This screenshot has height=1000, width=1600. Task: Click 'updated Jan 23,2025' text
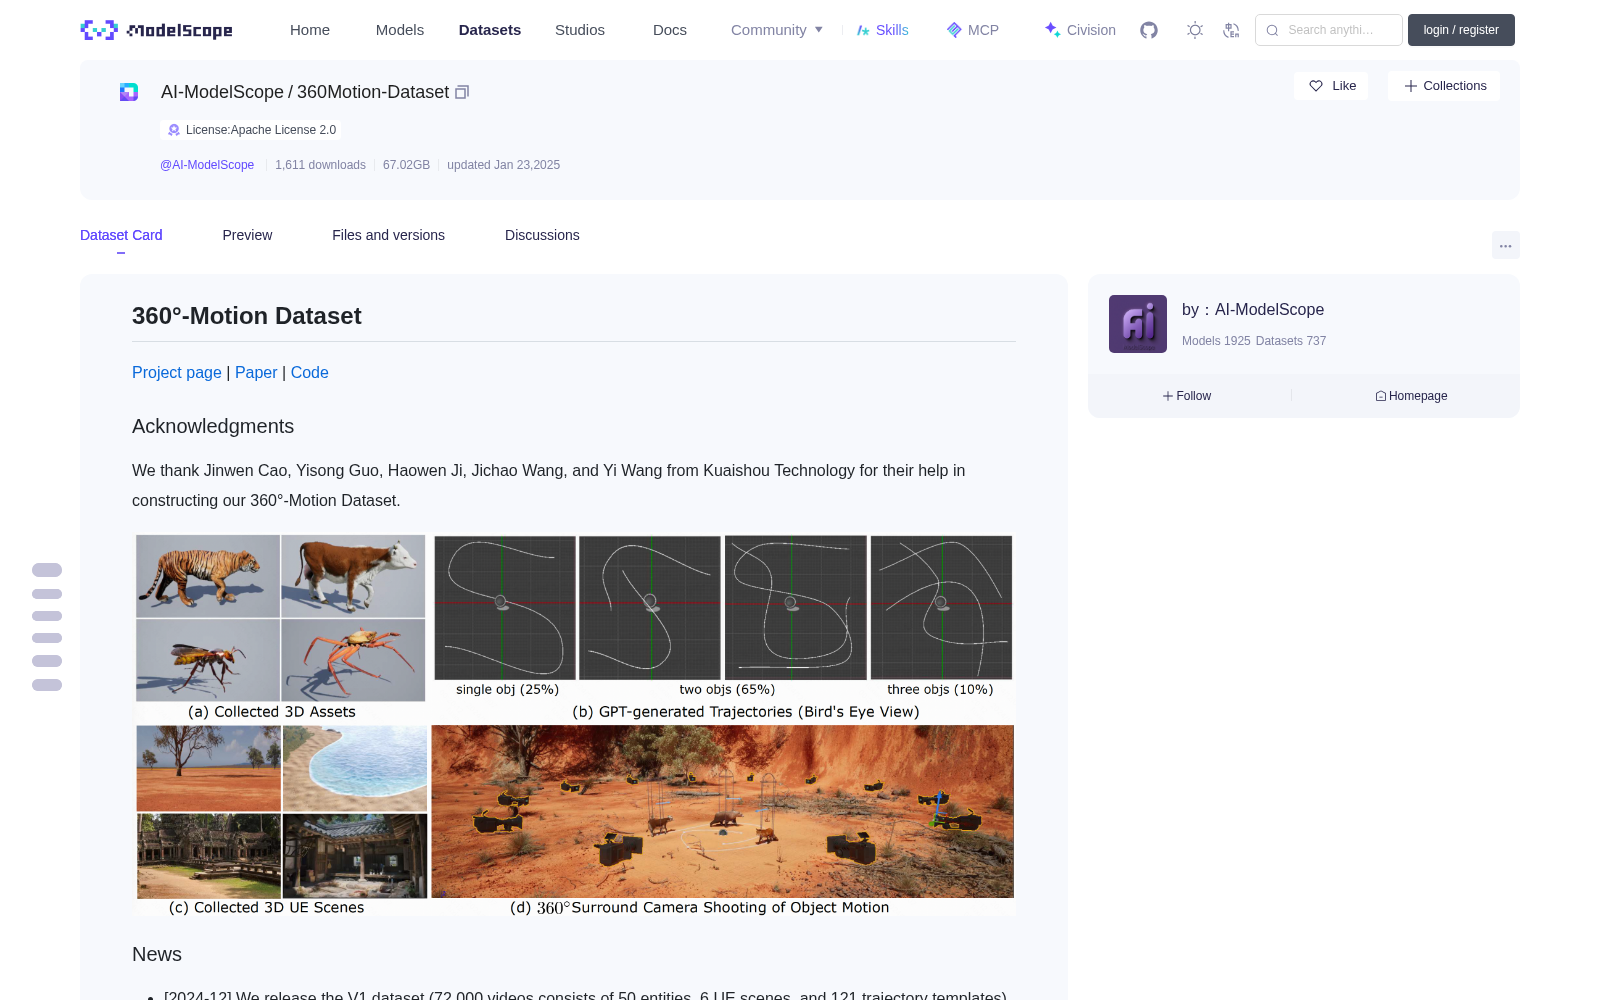coord(503,165)
